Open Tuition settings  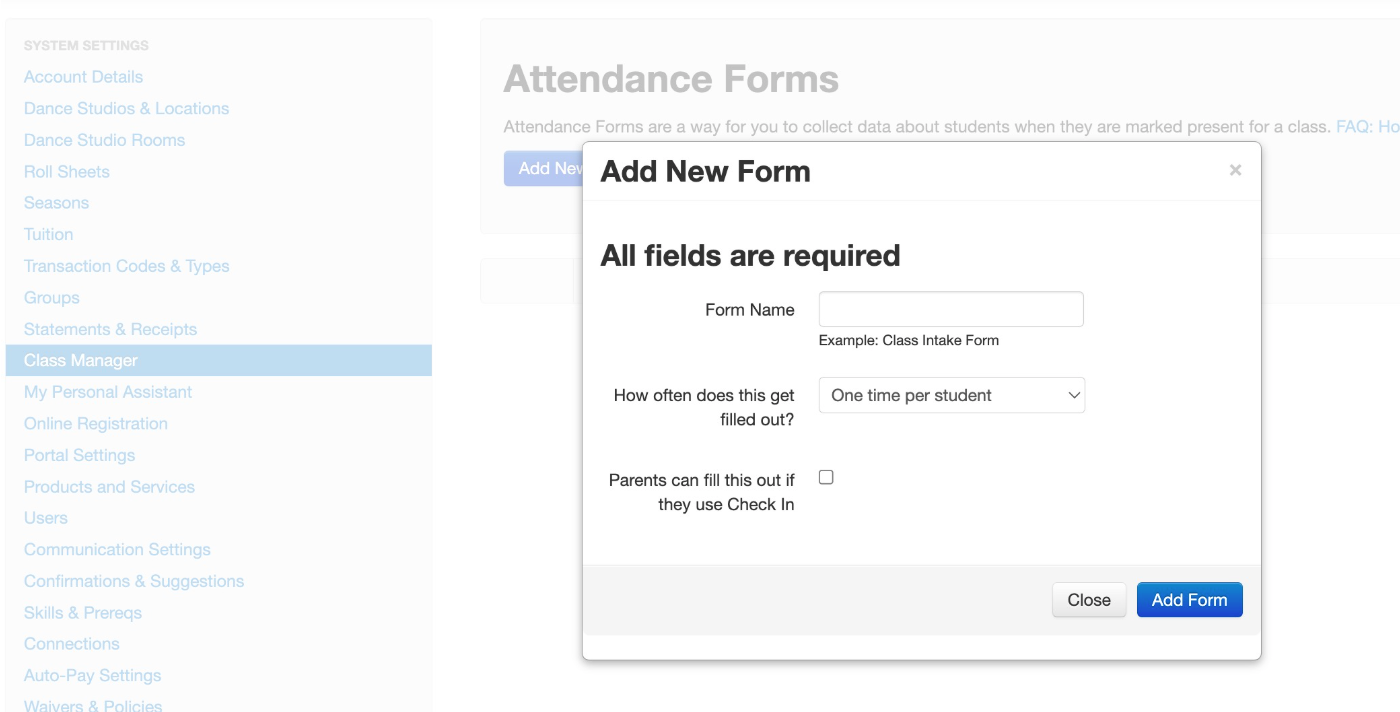(48, 234)
